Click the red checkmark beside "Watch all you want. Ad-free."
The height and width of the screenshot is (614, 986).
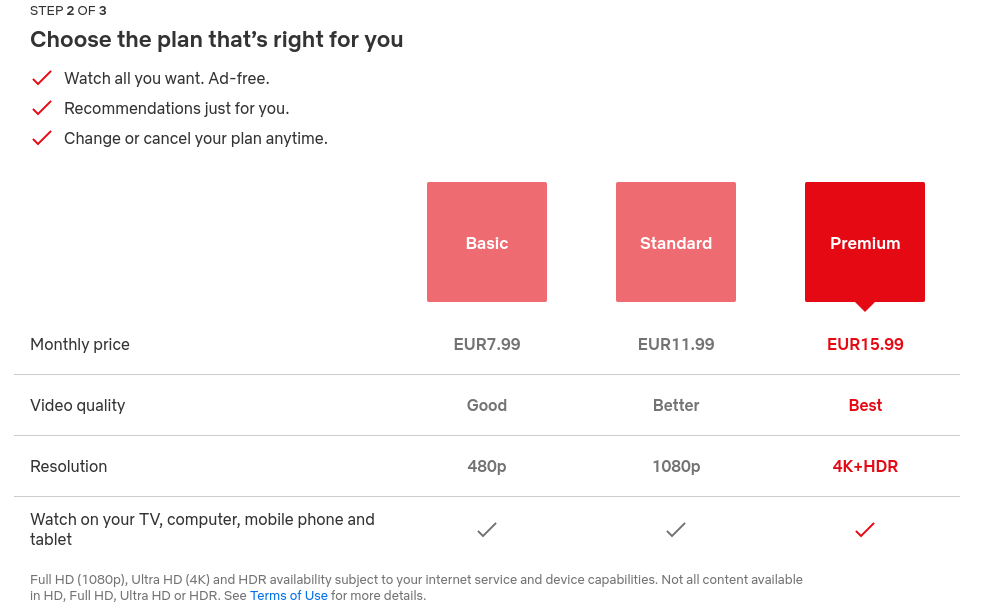(x=42, y=77)
